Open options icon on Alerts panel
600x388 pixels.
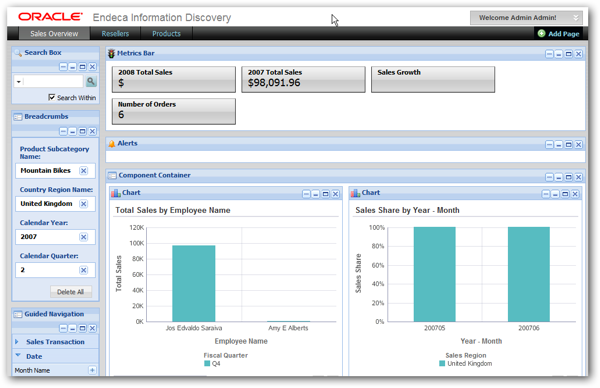(x=549, y=145)
